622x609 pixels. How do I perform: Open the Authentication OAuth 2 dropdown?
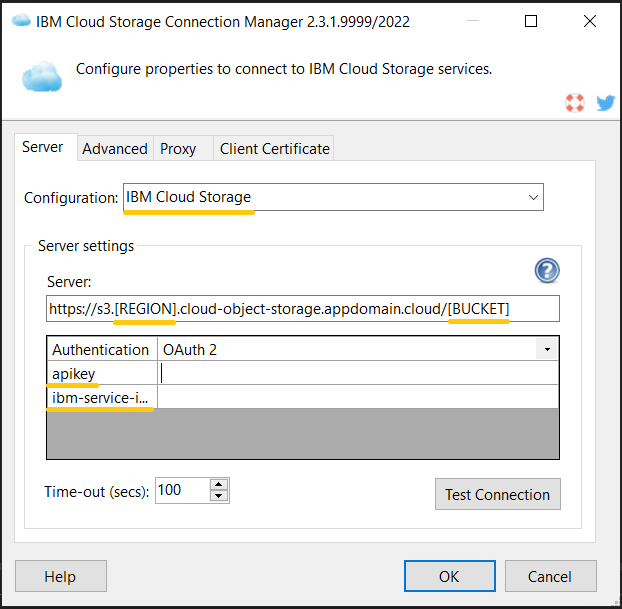coord(546,349)
